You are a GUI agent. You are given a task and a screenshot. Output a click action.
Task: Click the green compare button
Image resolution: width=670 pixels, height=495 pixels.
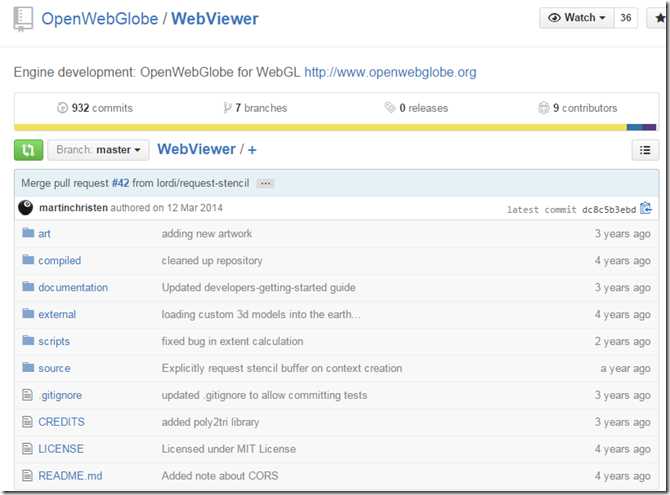coord(28,150)
